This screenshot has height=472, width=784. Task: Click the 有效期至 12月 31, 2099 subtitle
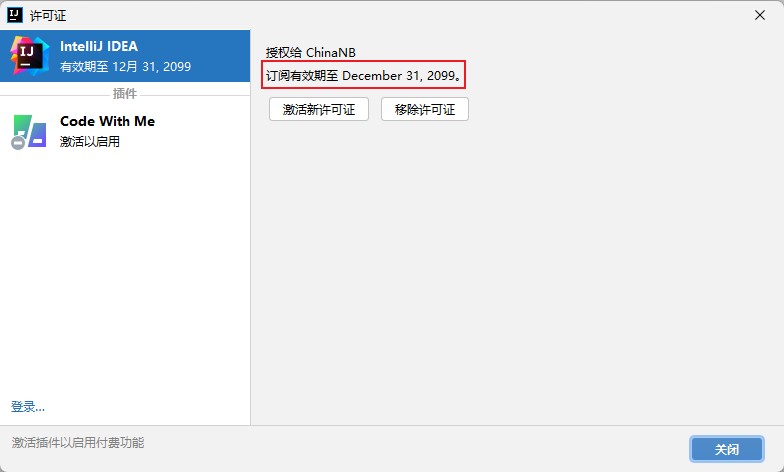[125, 67]
